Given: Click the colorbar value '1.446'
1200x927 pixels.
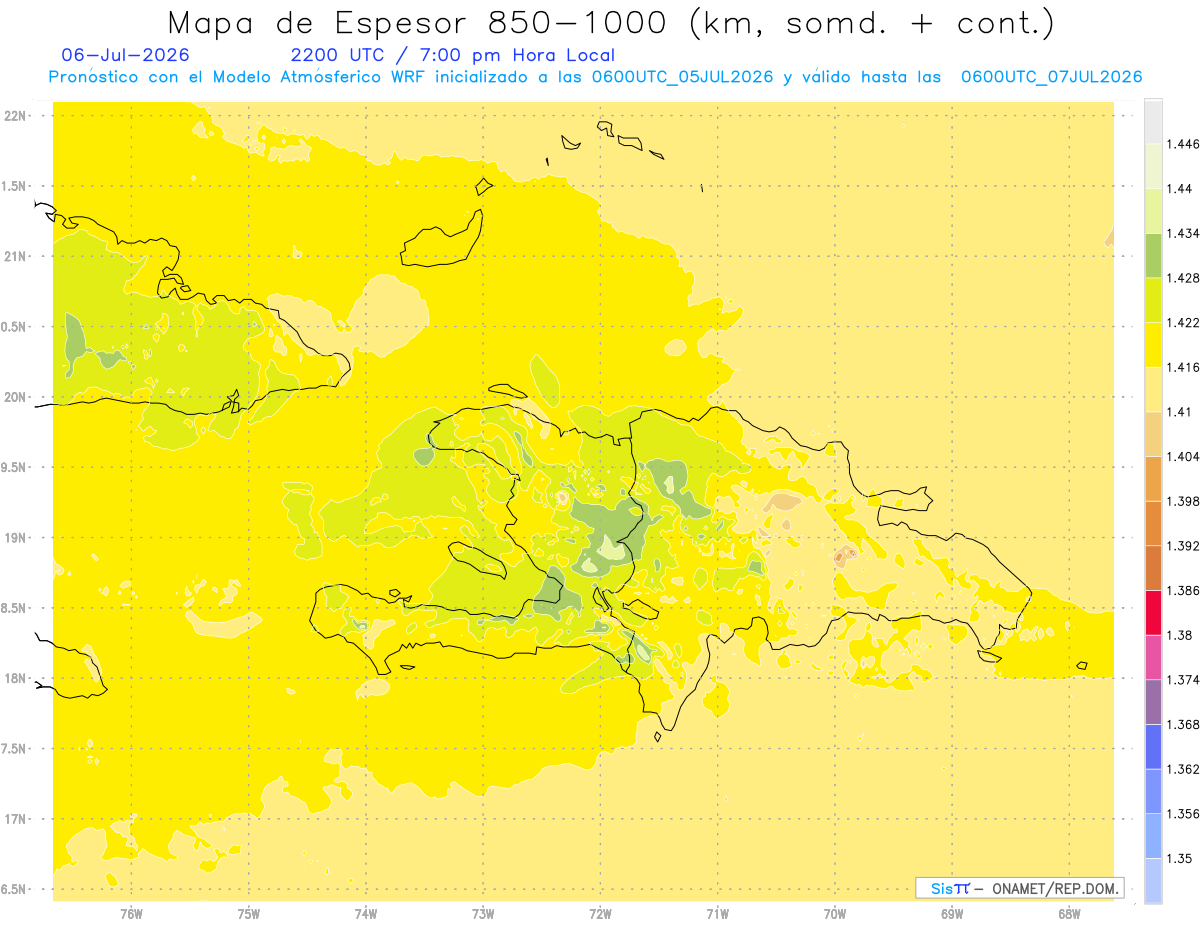Looking at the screenshot, I should [1183, 144].
